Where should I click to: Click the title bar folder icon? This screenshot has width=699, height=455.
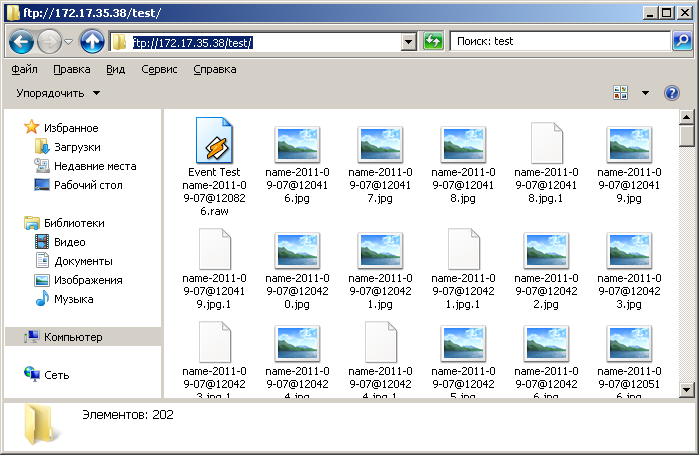(x=13, y=12)
